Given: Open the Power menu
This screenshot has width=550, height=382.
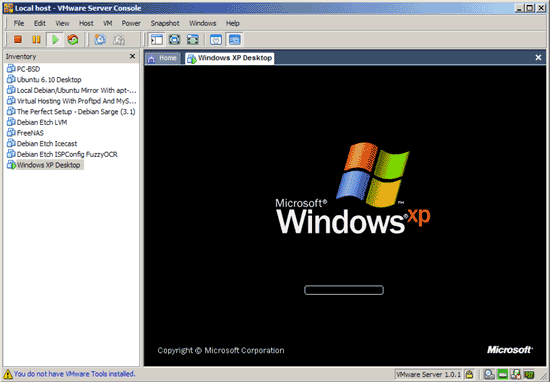Looking at the screenshot, I should [131, 23].
